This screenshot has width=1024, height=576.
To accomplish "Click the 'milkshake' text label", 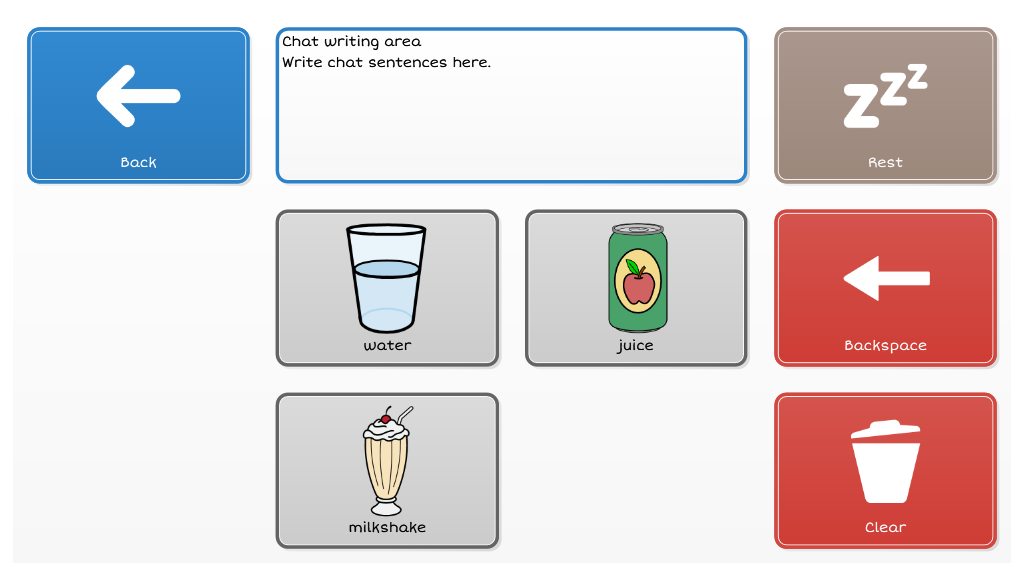I will (387, 527).
